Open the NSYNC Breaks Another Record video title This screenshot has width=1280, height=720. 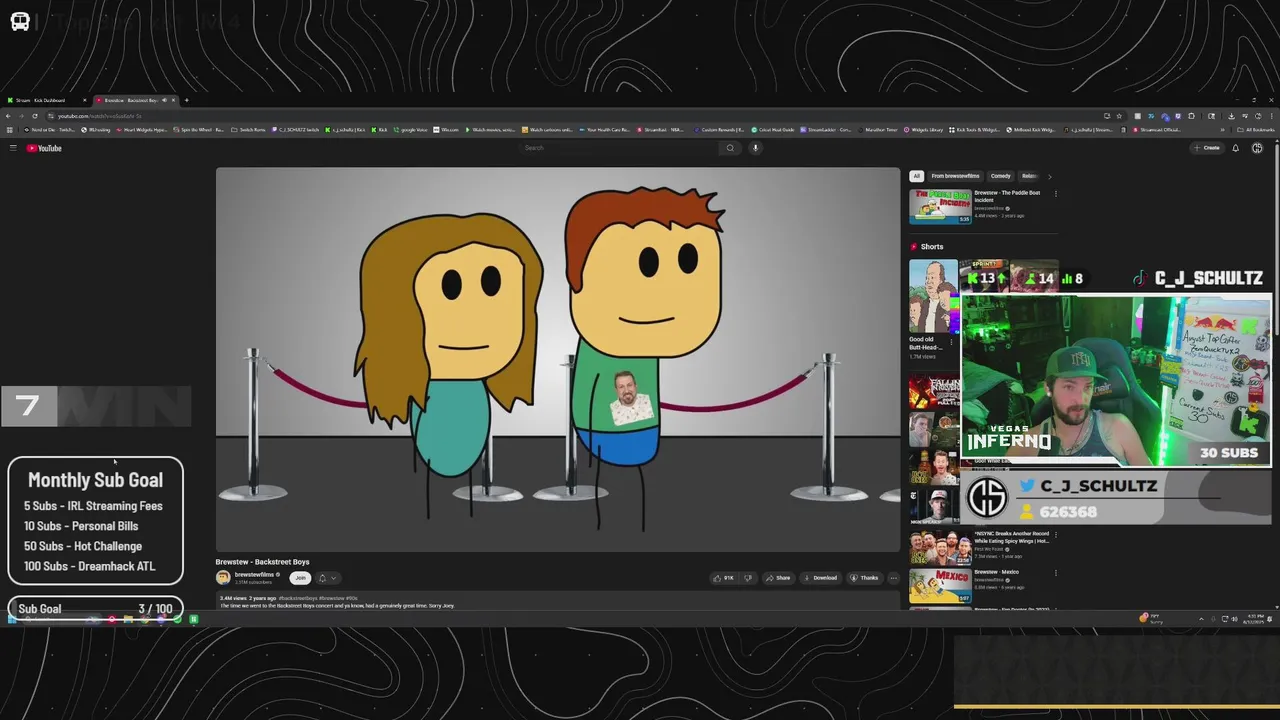(x=1011, y=537)
